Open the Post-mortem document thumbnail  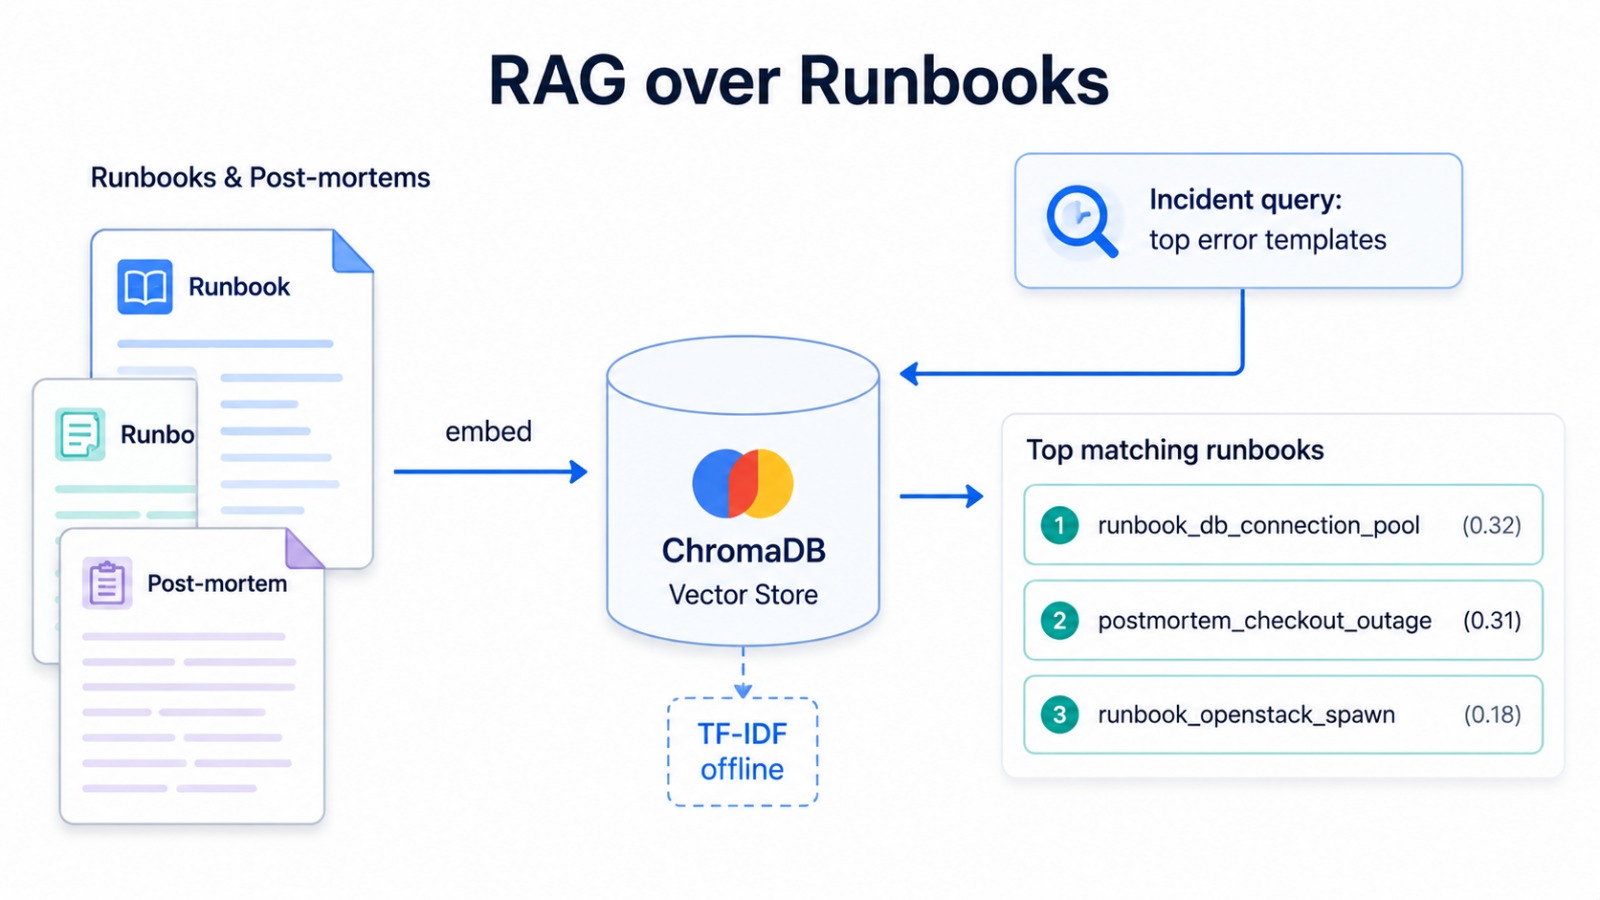[192, 676]
